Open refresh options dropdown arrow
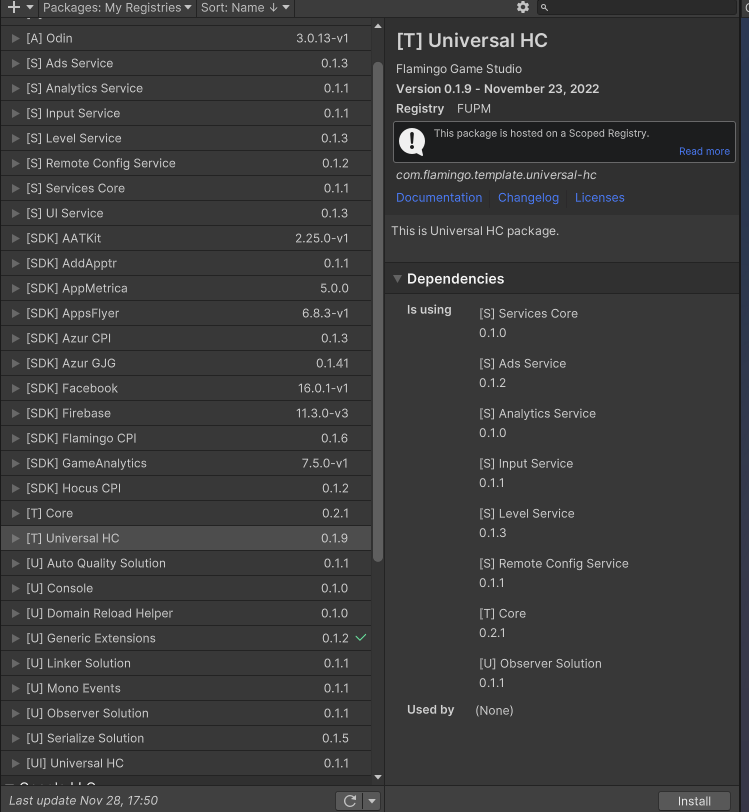The image size is (749, 812). pos(372,801)
